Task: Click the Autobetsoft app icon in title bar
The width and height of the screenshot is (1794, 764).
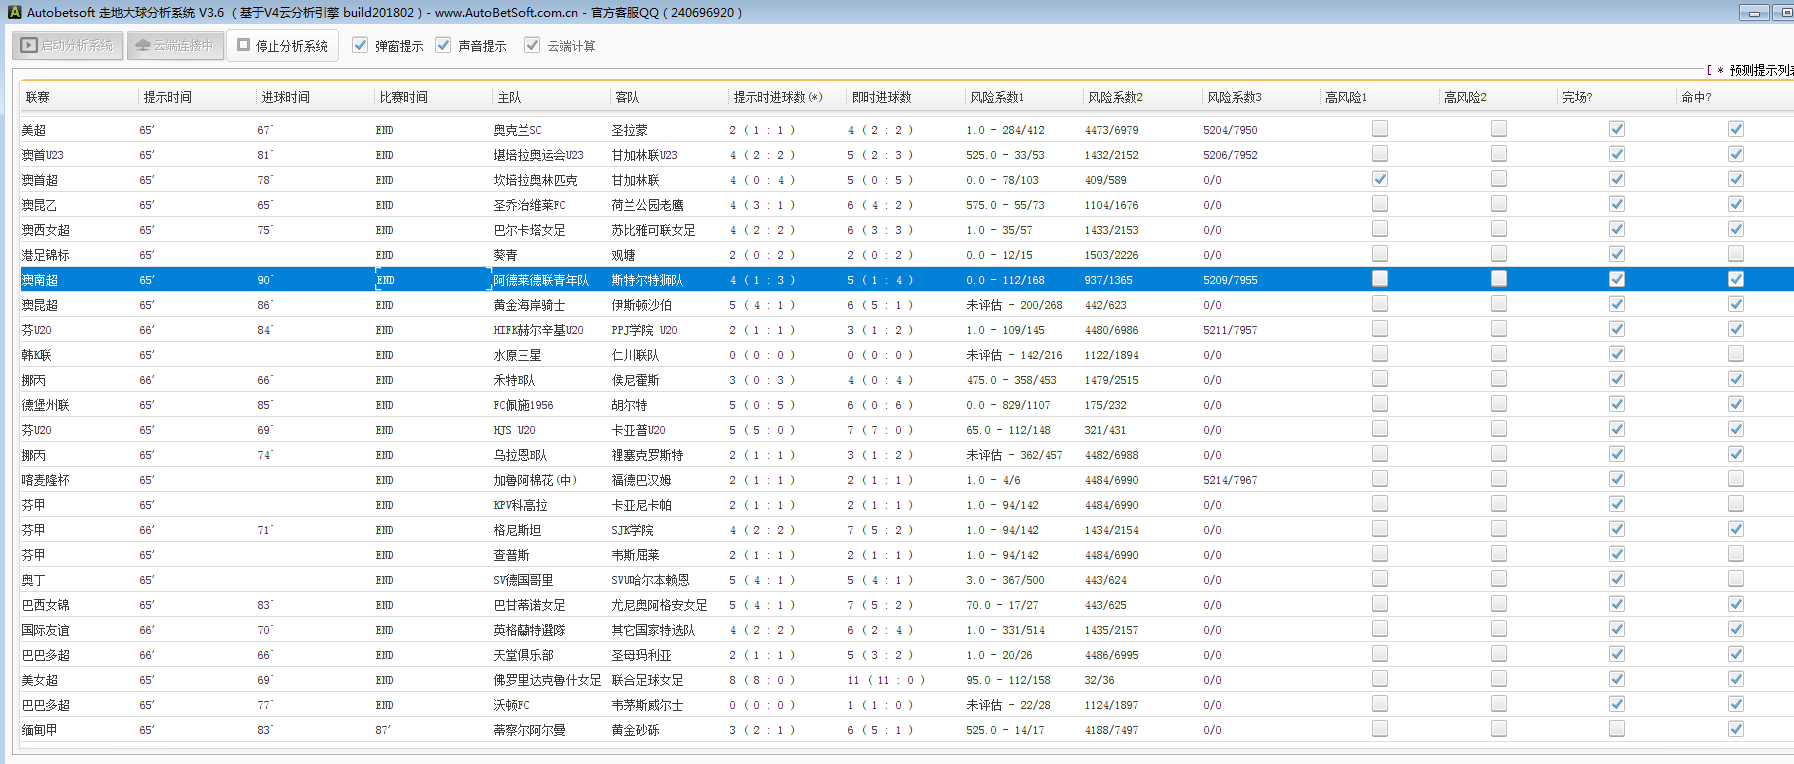Action: point(14,13)
